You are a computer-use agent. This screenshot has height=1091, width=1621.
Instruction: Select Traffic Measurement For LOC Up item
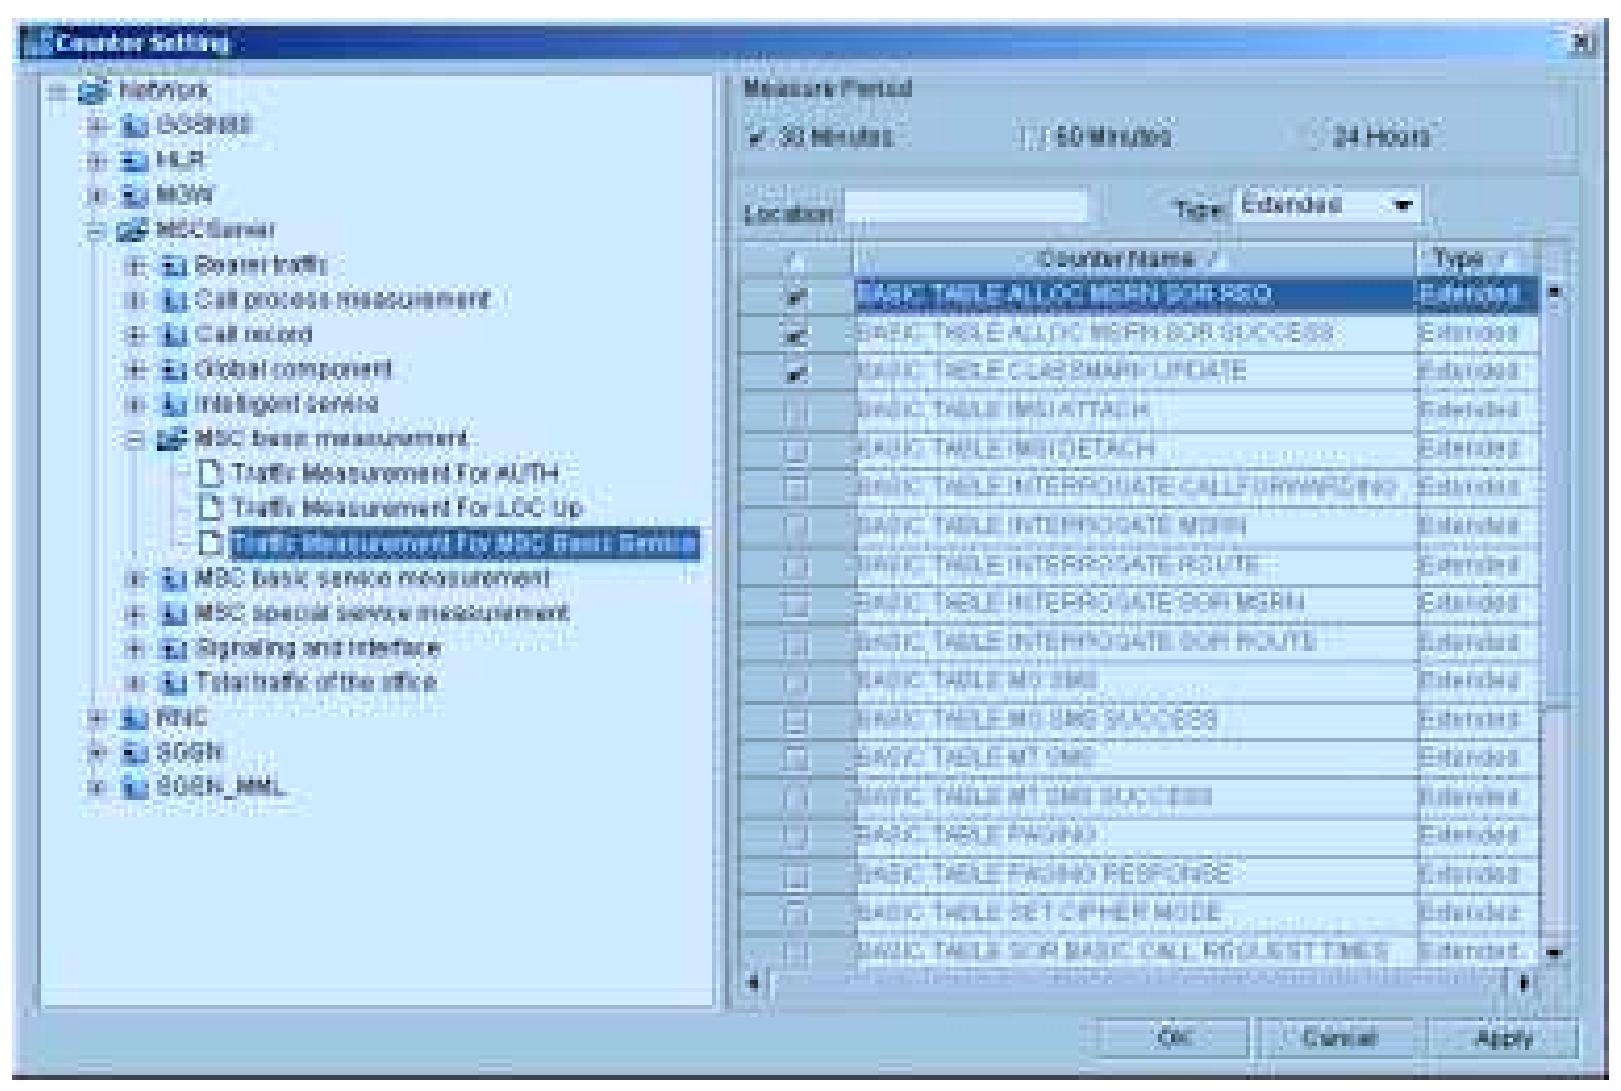(x=406, y=508)
